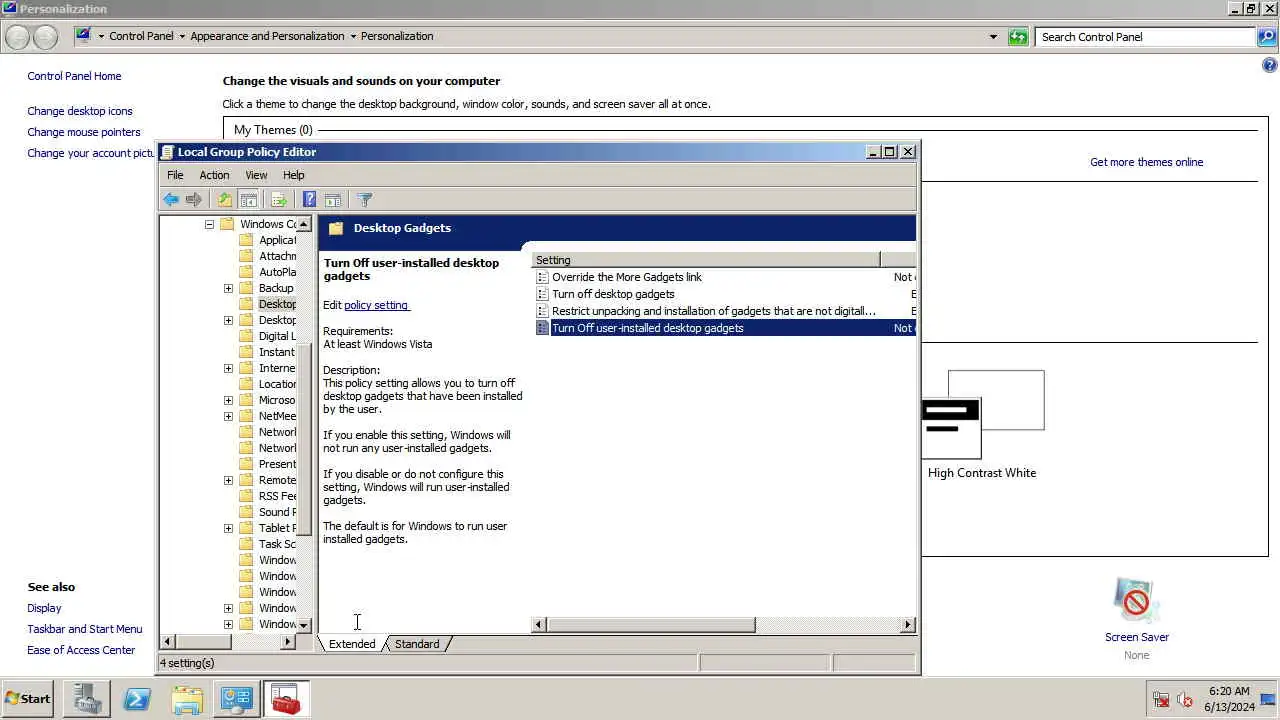Open the Help menu
The height and width of the screenshot is (720, 1280).
(x=293, y=175)
